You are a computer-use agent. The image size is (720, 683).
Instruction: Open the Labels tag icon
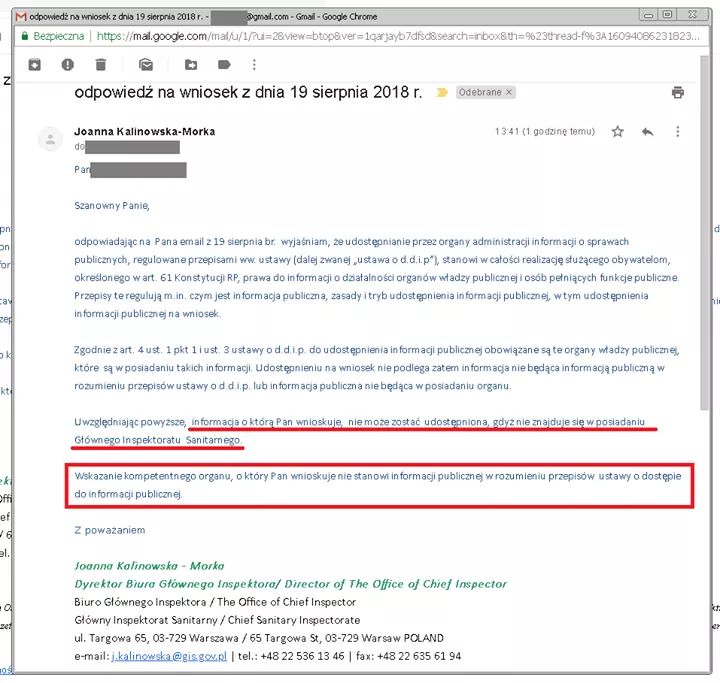click(224, 65)
